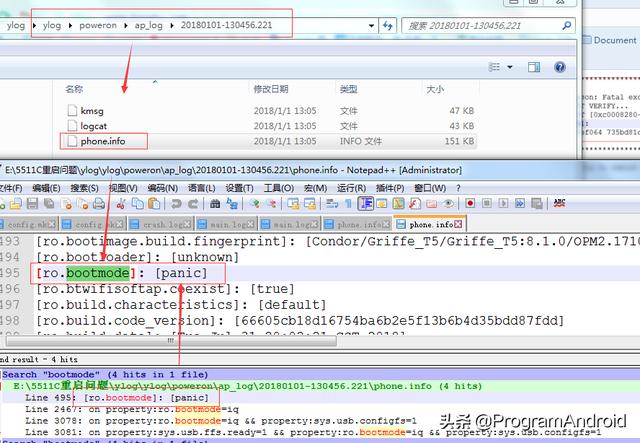
Task: Sort files by the 类型 column header
Action: 349,89
